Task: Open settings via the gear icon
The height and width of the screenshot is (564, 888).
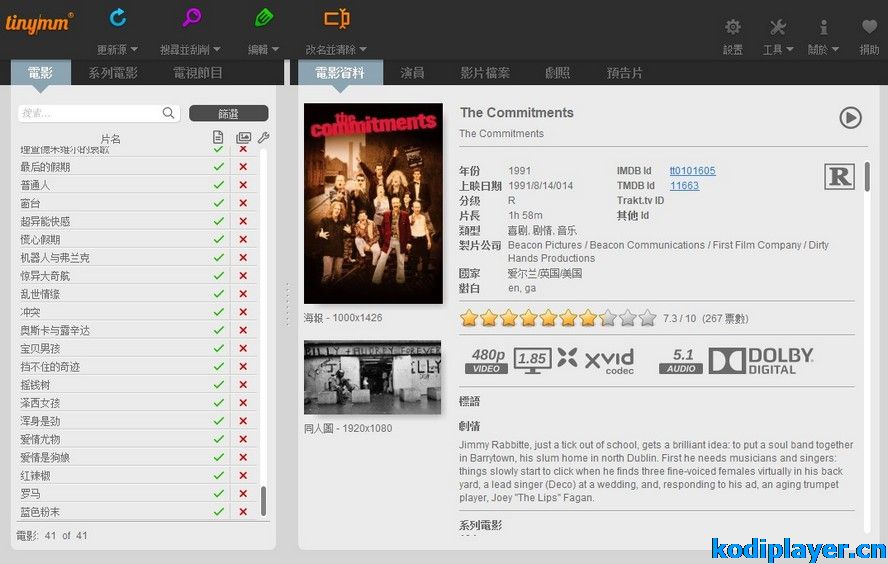Action: pos(733,27)
